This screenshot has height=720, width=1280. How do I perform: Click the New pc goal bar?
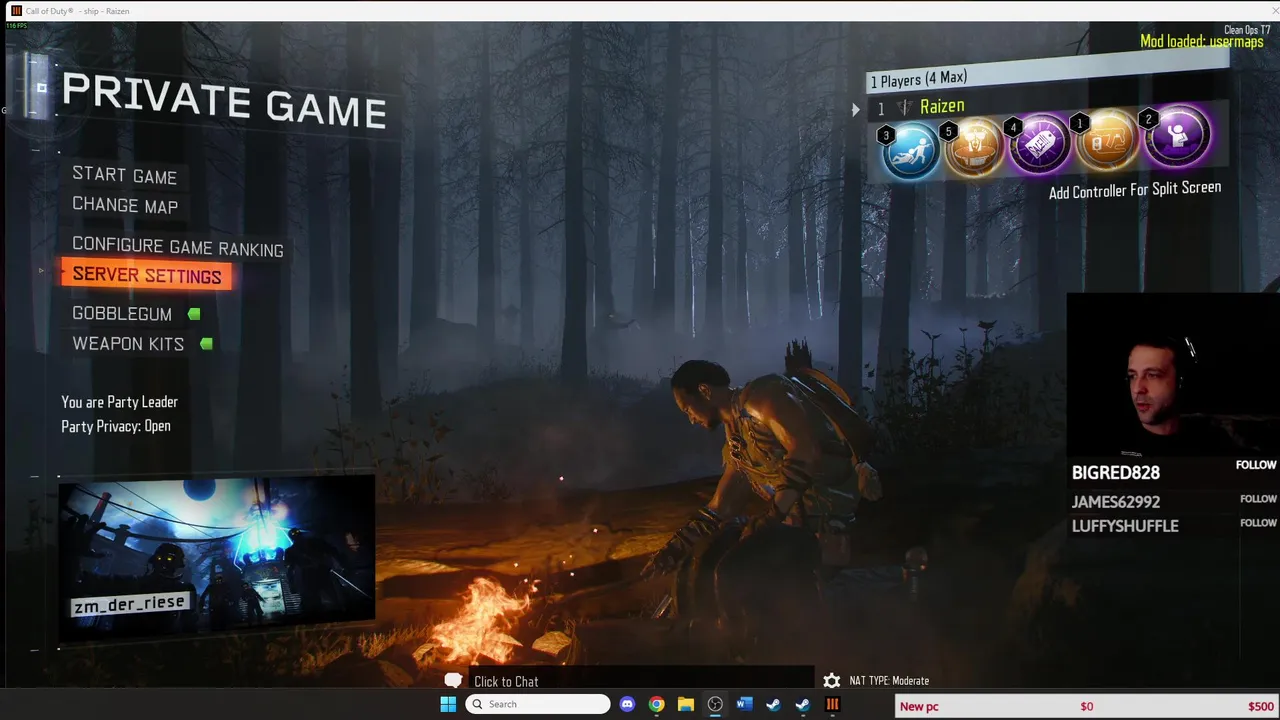tap(1087, 706)
